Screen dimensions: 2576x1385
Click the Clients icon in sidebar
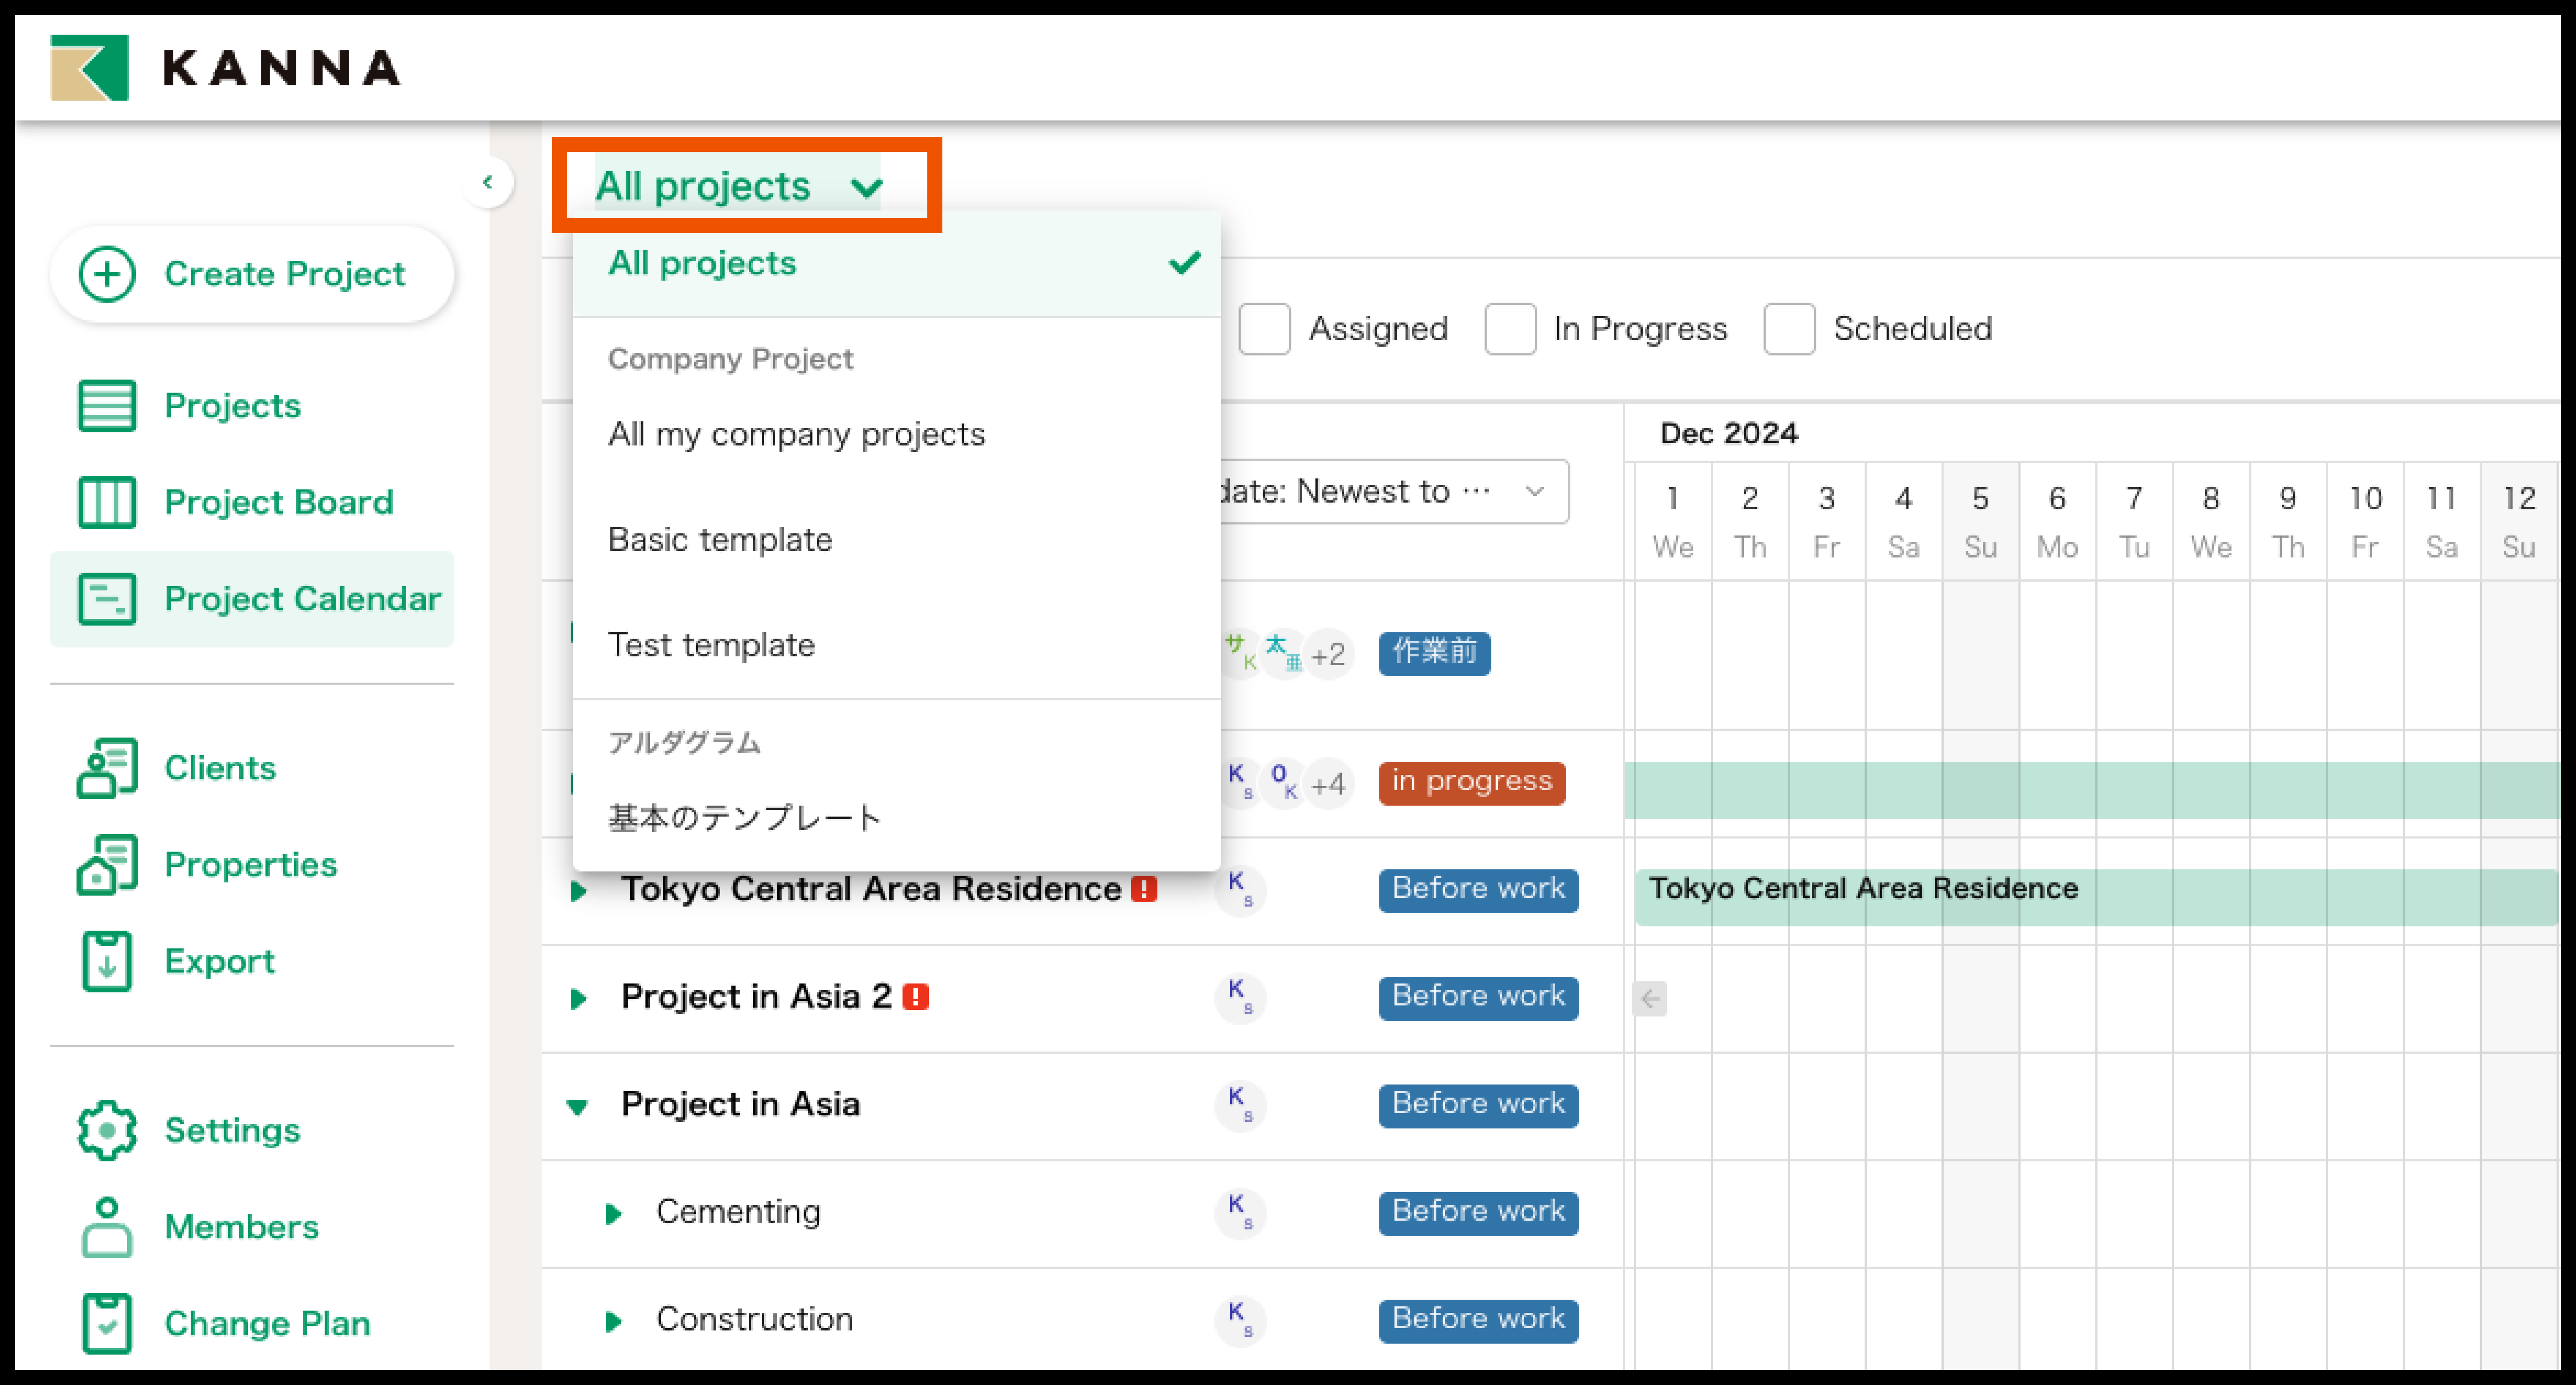click(106, 768)
